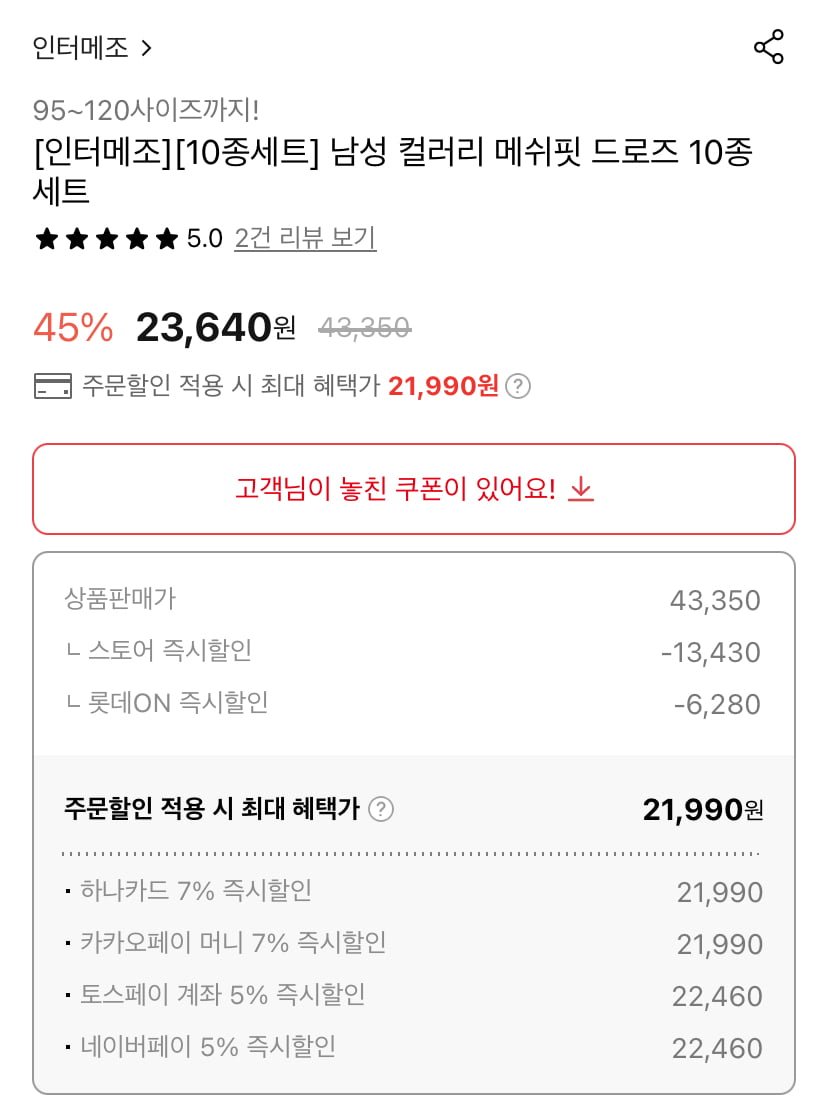828x1110 pixels.
Task: Tap the 45% discount rate label
Action: (73, 327)
